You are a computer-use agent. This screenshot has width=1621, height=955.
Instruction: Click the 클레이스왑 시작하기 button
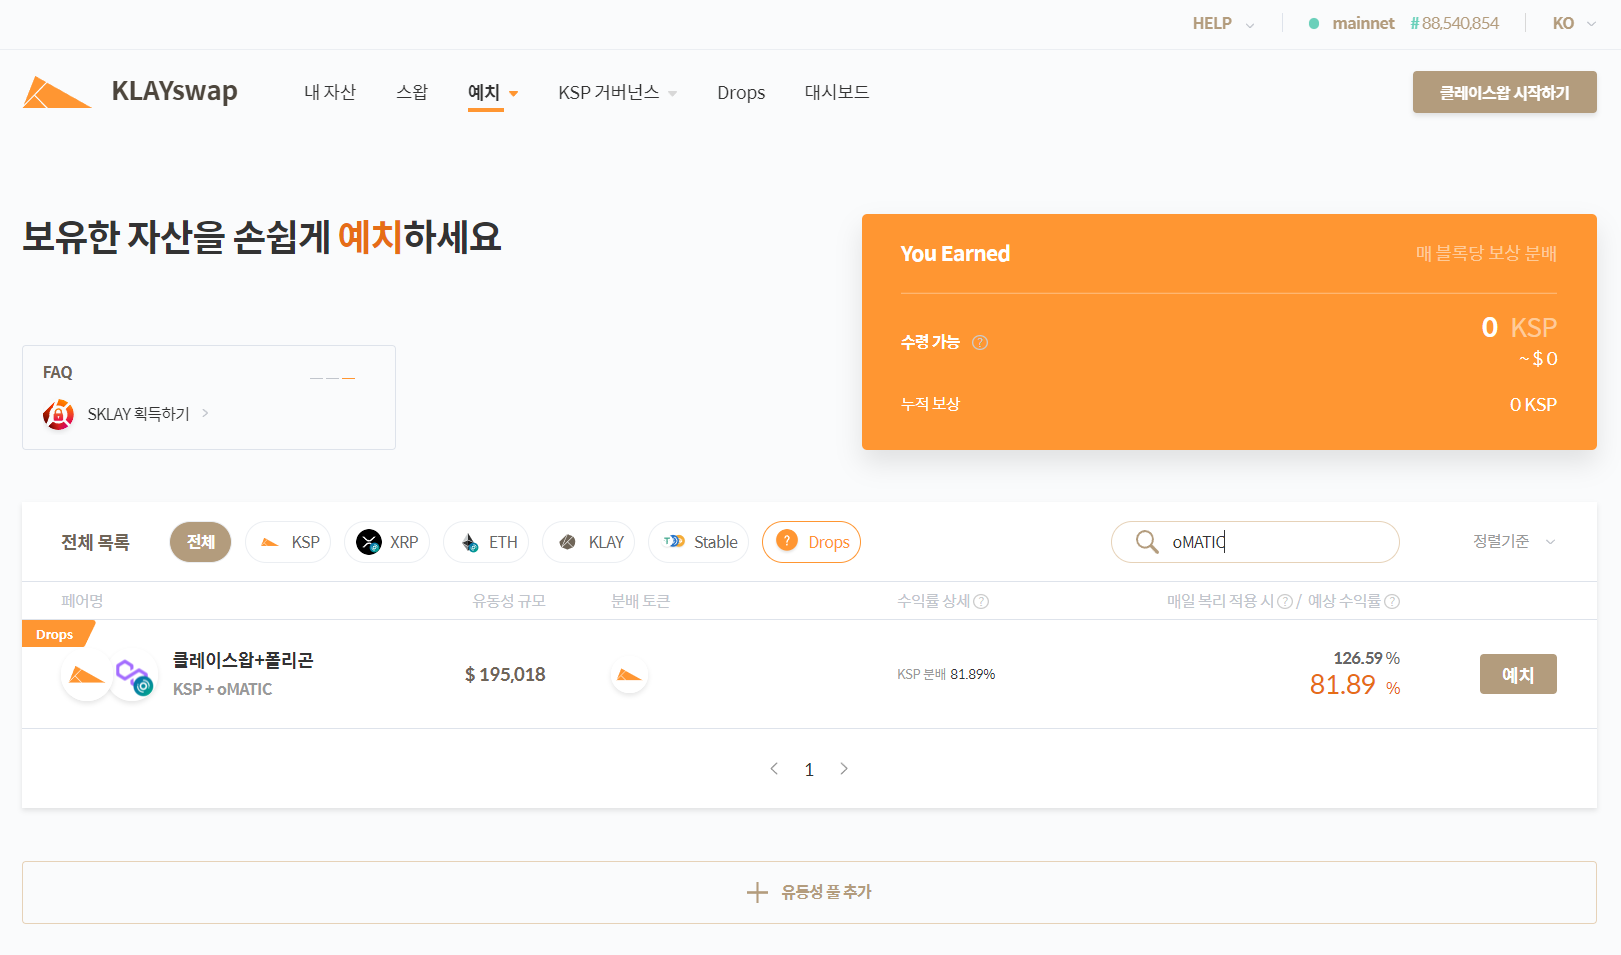(1504, 92)
